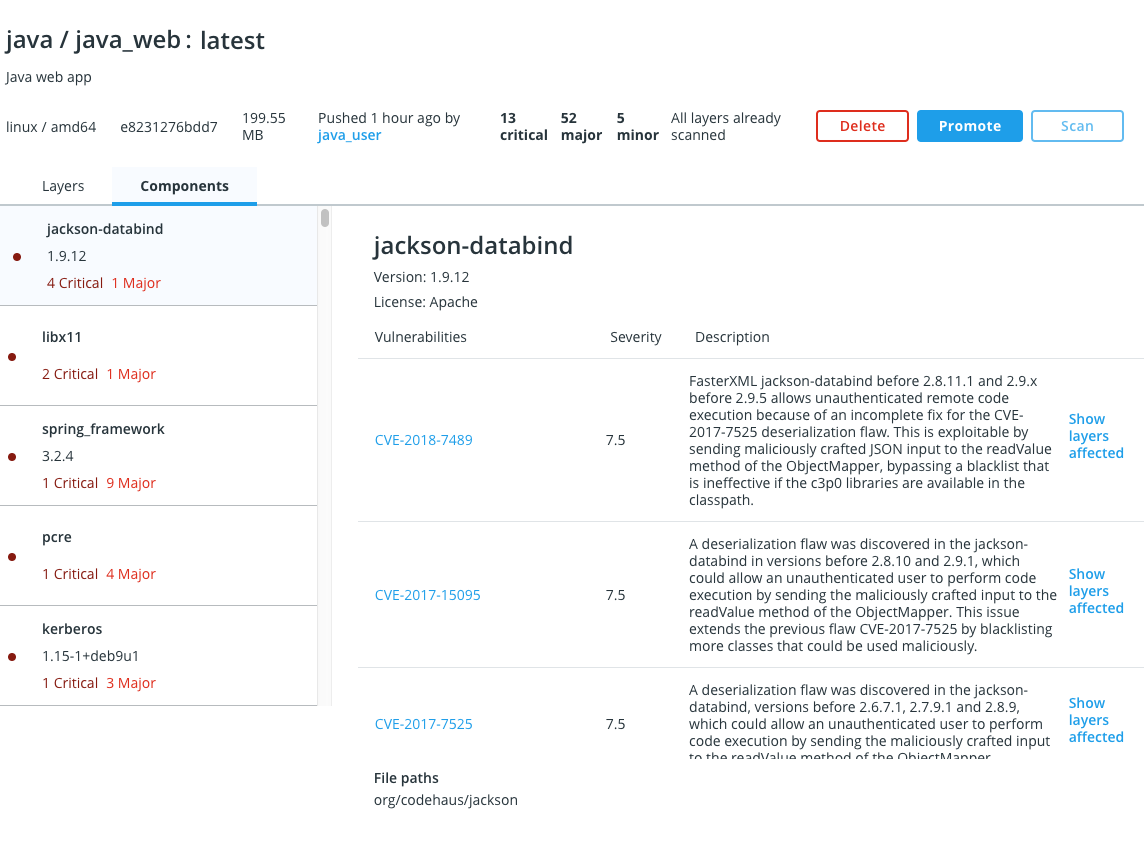This screenshot has height=842, width=1144.
Task: Click severity 7.5 for CVE-2018-7489
Action: [615, 440]
